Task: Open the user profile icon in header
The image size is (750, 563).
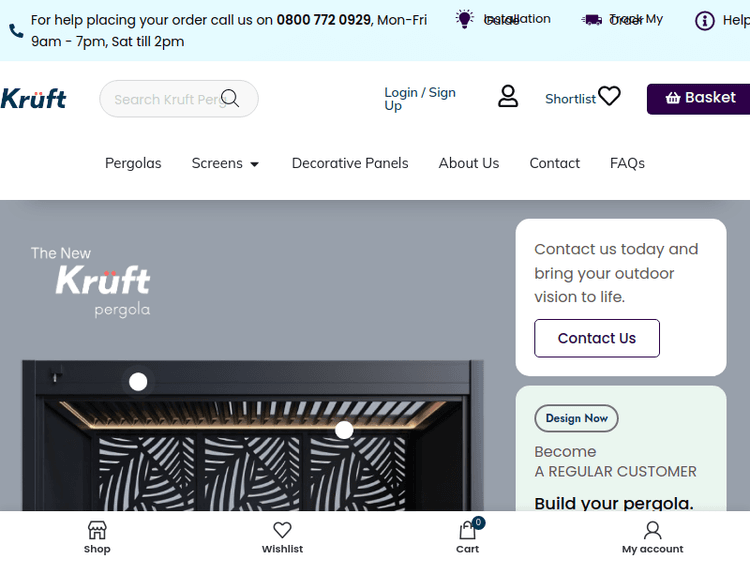Action: [508, 96]
